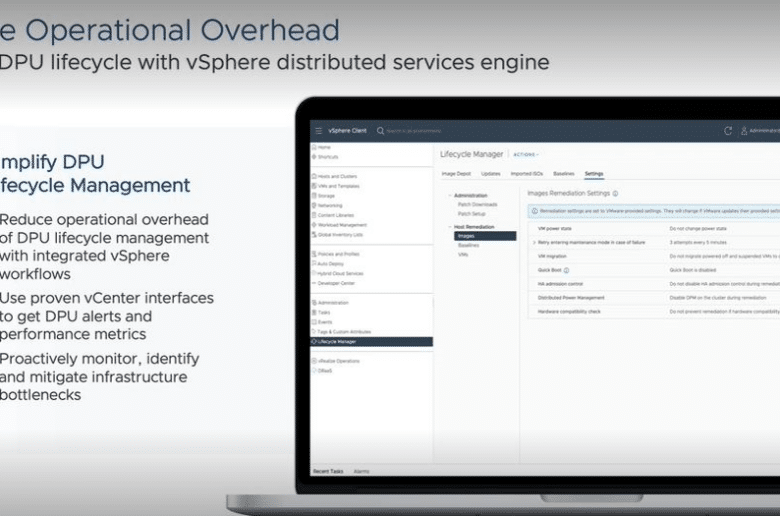Click the vRealize Operations icon

point(314,361)
